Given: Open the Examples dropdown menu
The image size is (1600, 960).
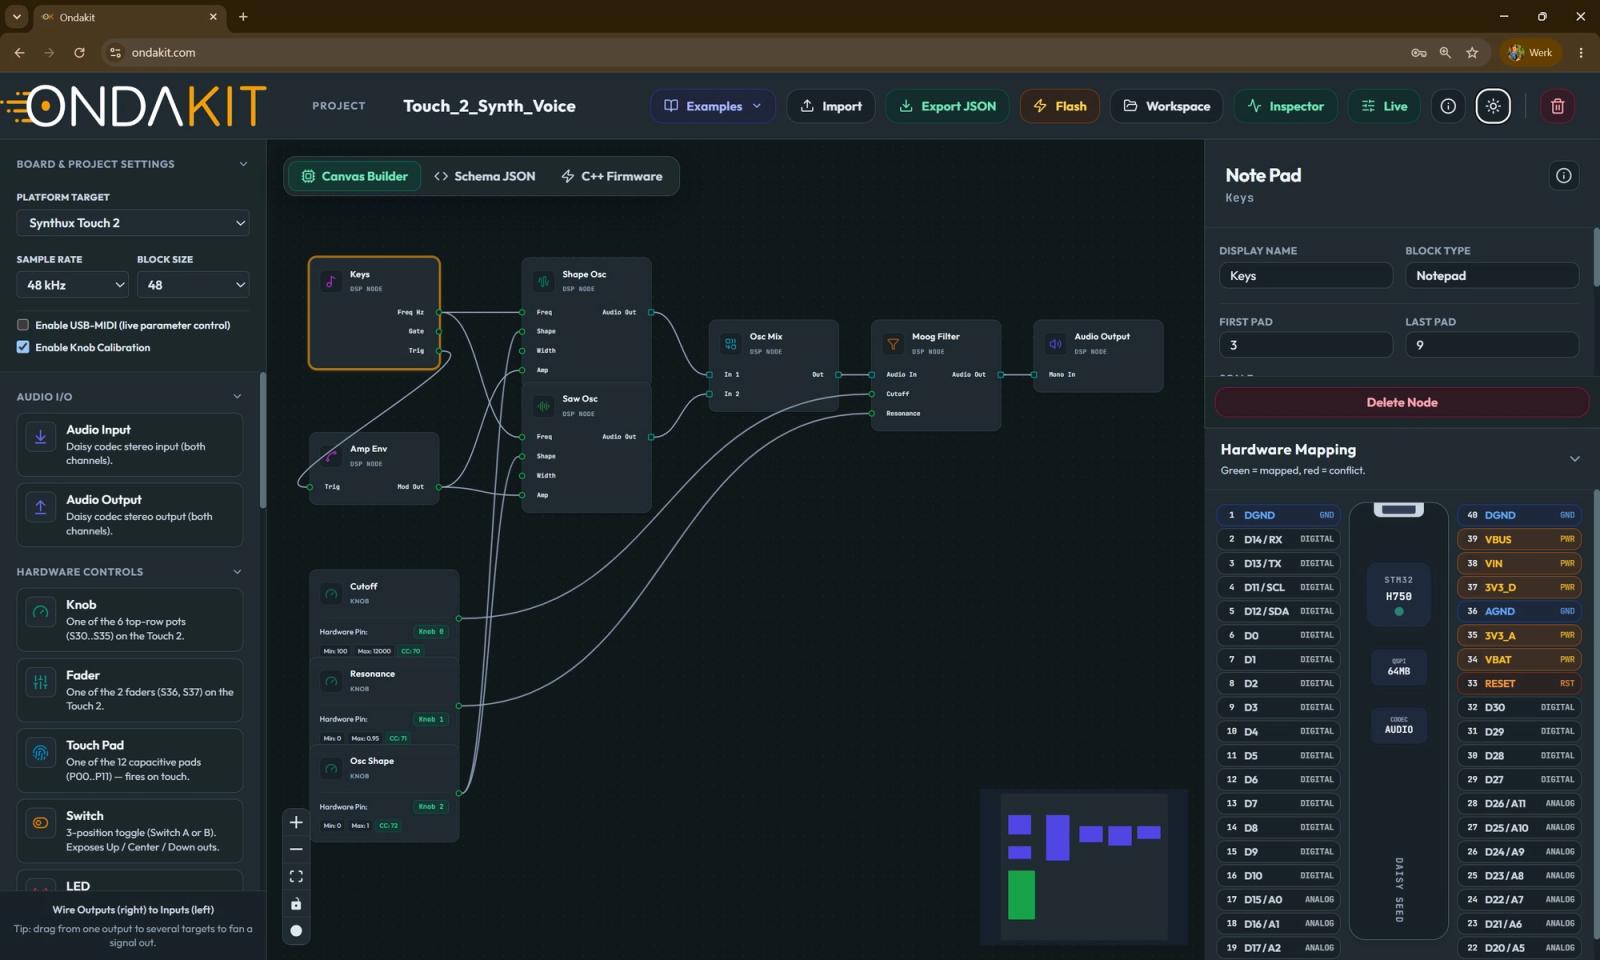Looking at the screenshot, I should 713,106.
